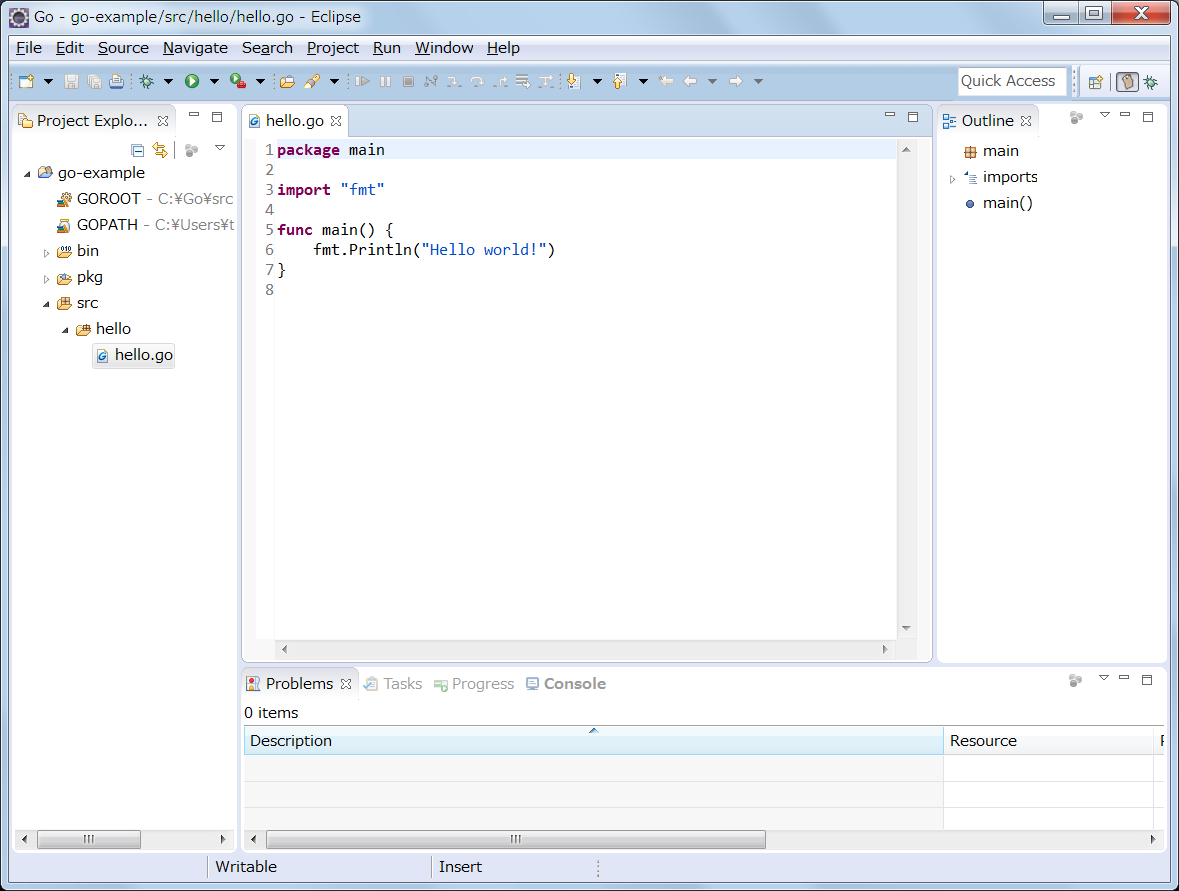The height and width of the screenshot is (891, 1179).
Task: Click the Open Perspective icon near top-right
Action: click(1095, 80)
